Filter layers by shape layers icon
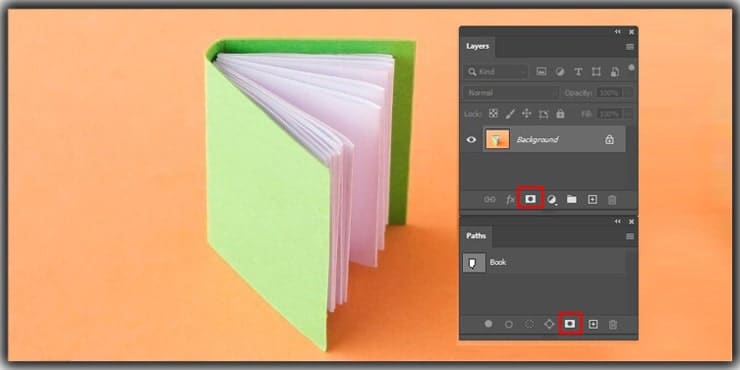The image size is (740, 370). (x=596, y=72)
